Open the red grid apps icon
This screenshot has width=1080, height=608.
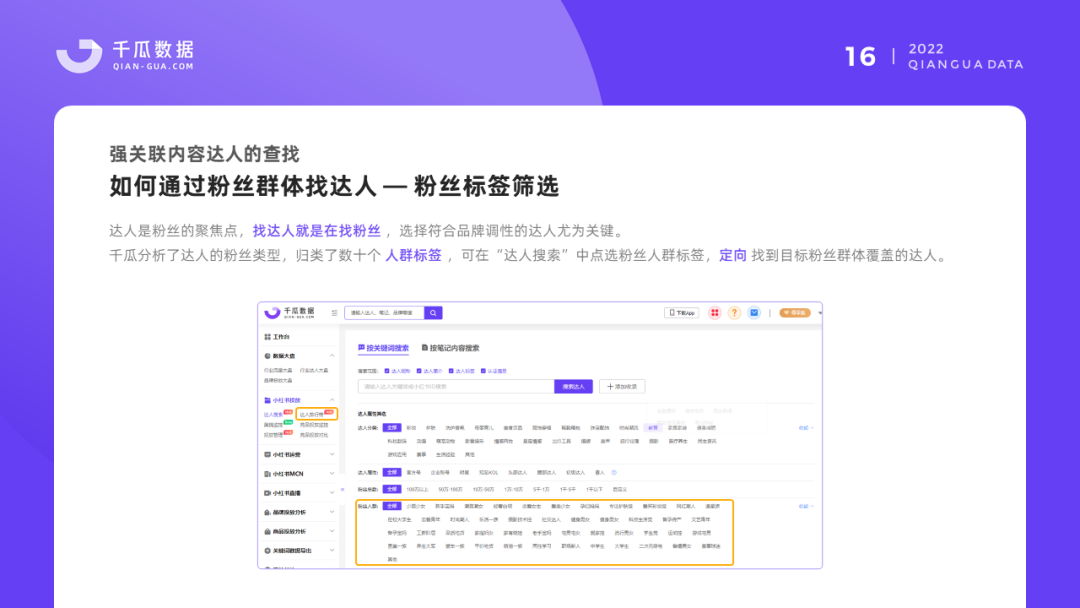(715, 313)
